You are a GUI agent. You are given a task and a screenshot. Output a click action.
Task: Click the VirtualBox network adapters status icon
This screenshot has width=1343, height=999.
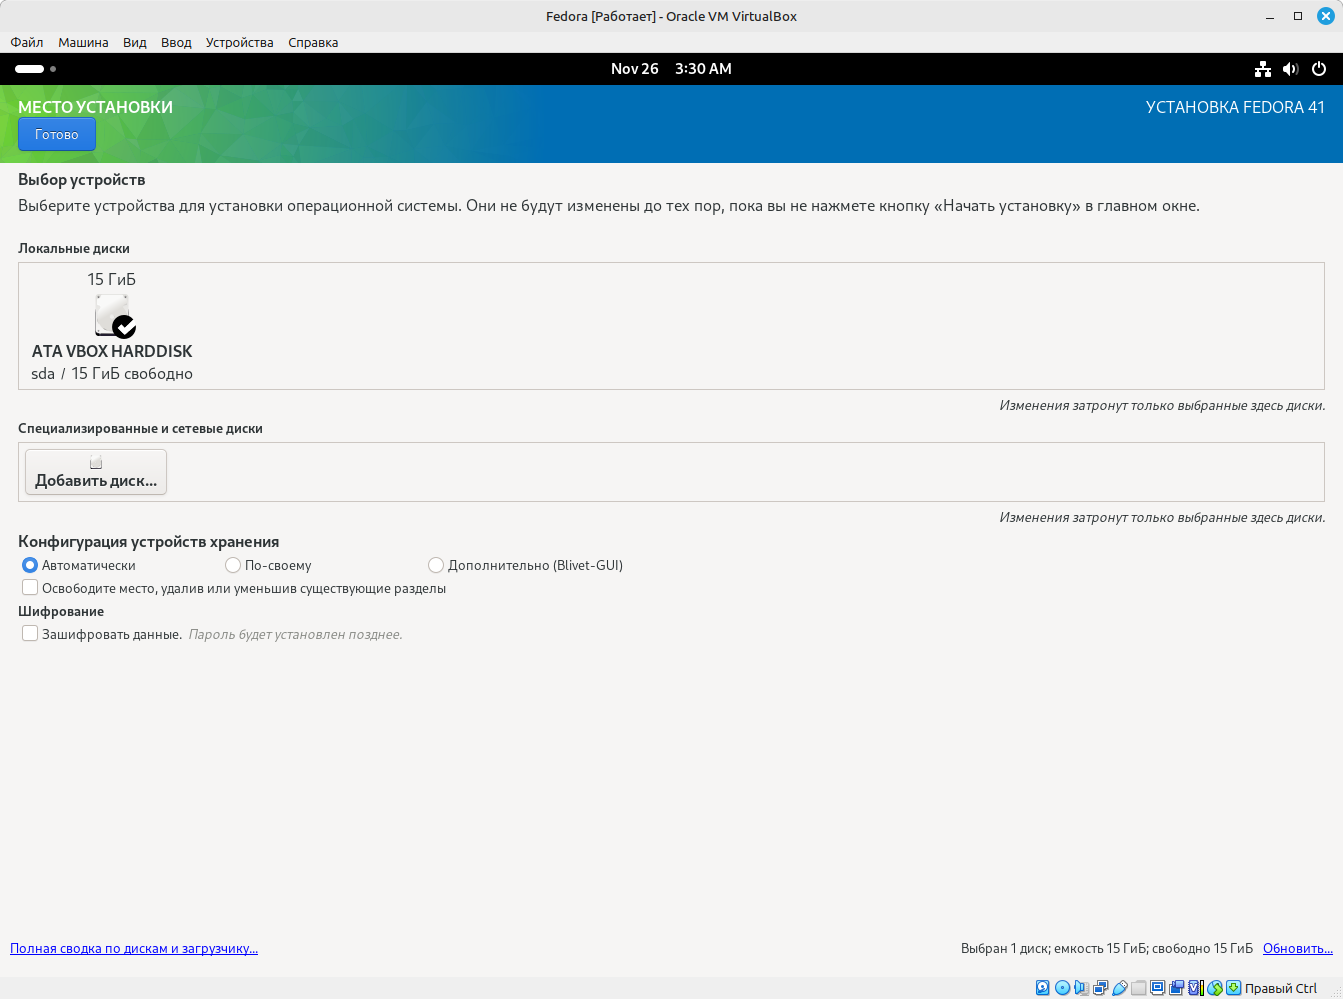[x=1100, y=988]
